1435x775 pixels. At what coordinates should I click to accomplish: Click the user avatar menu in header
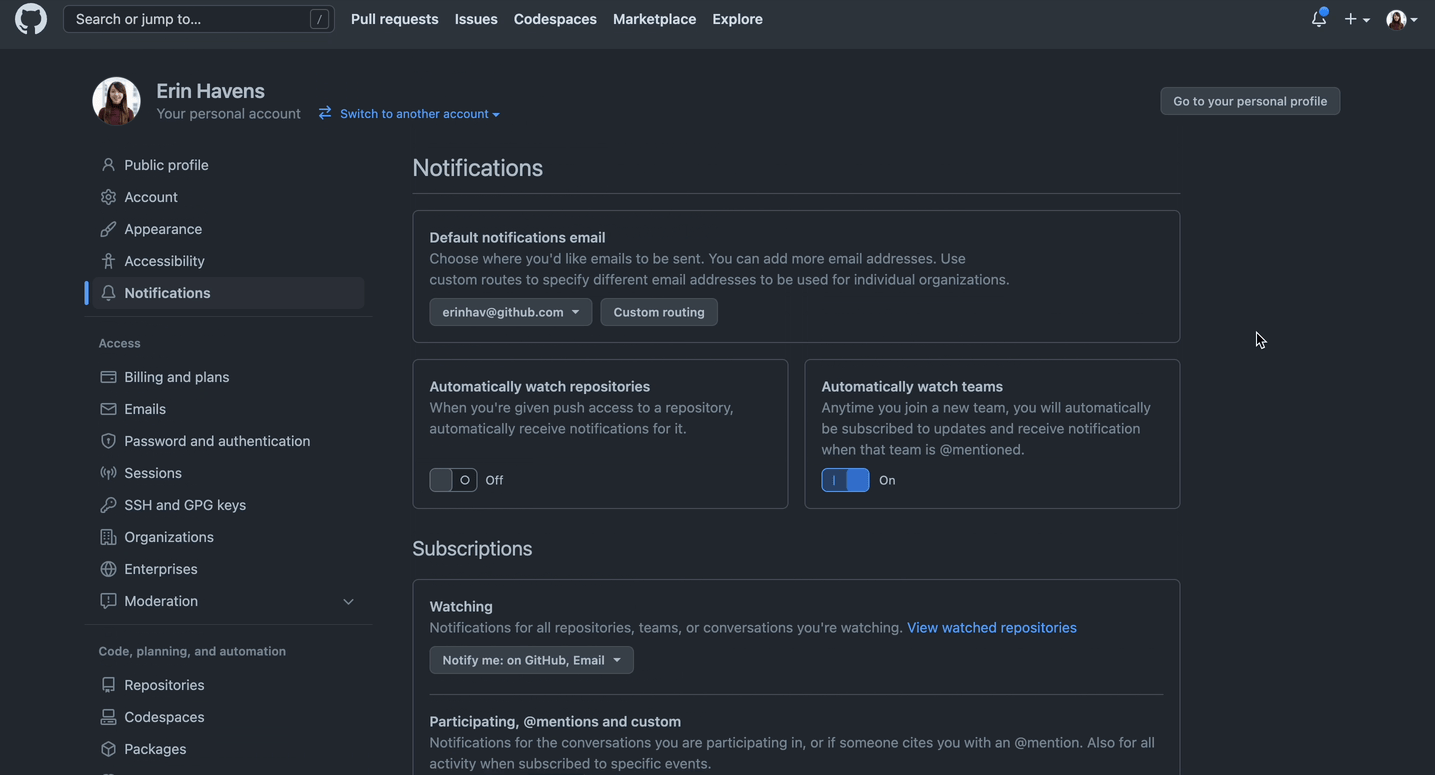click(x=1401, y=19)
